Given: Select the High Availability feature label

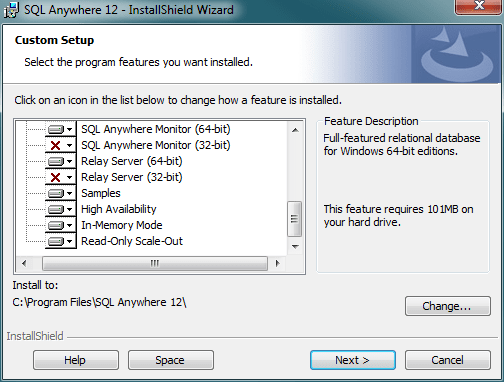Looking at the screenshot, I should [x=119, y=209].
